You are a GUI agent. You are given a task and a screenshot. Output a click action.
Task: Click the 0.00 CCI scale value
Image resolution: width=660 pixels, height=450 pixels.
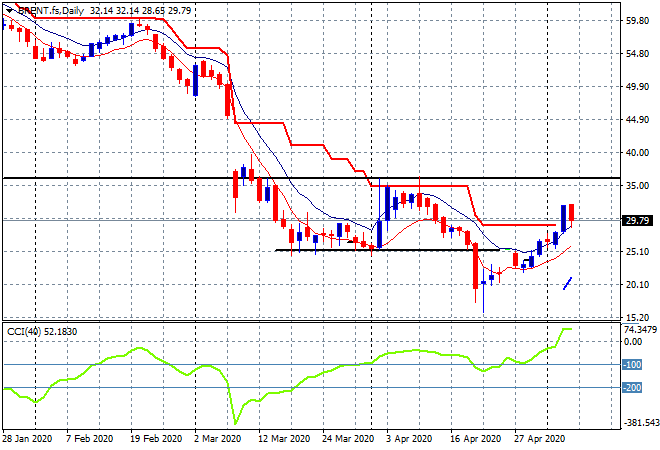coord(633,341)
